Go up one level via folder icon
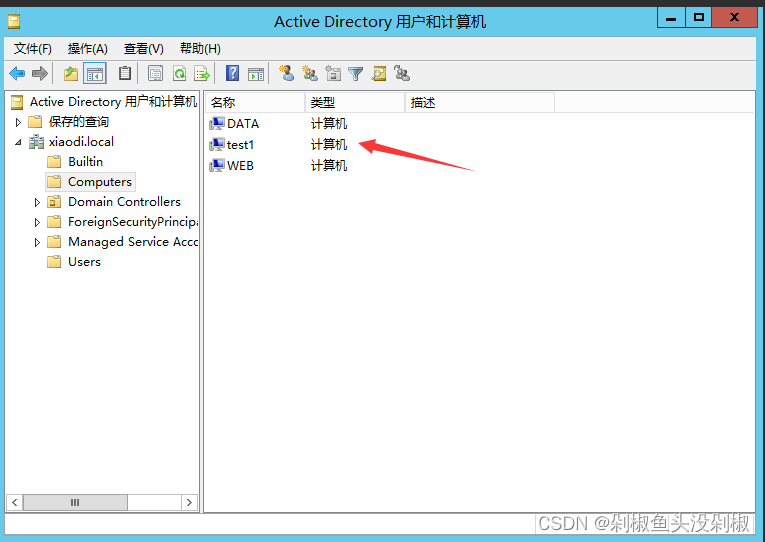 click(71, 74)
